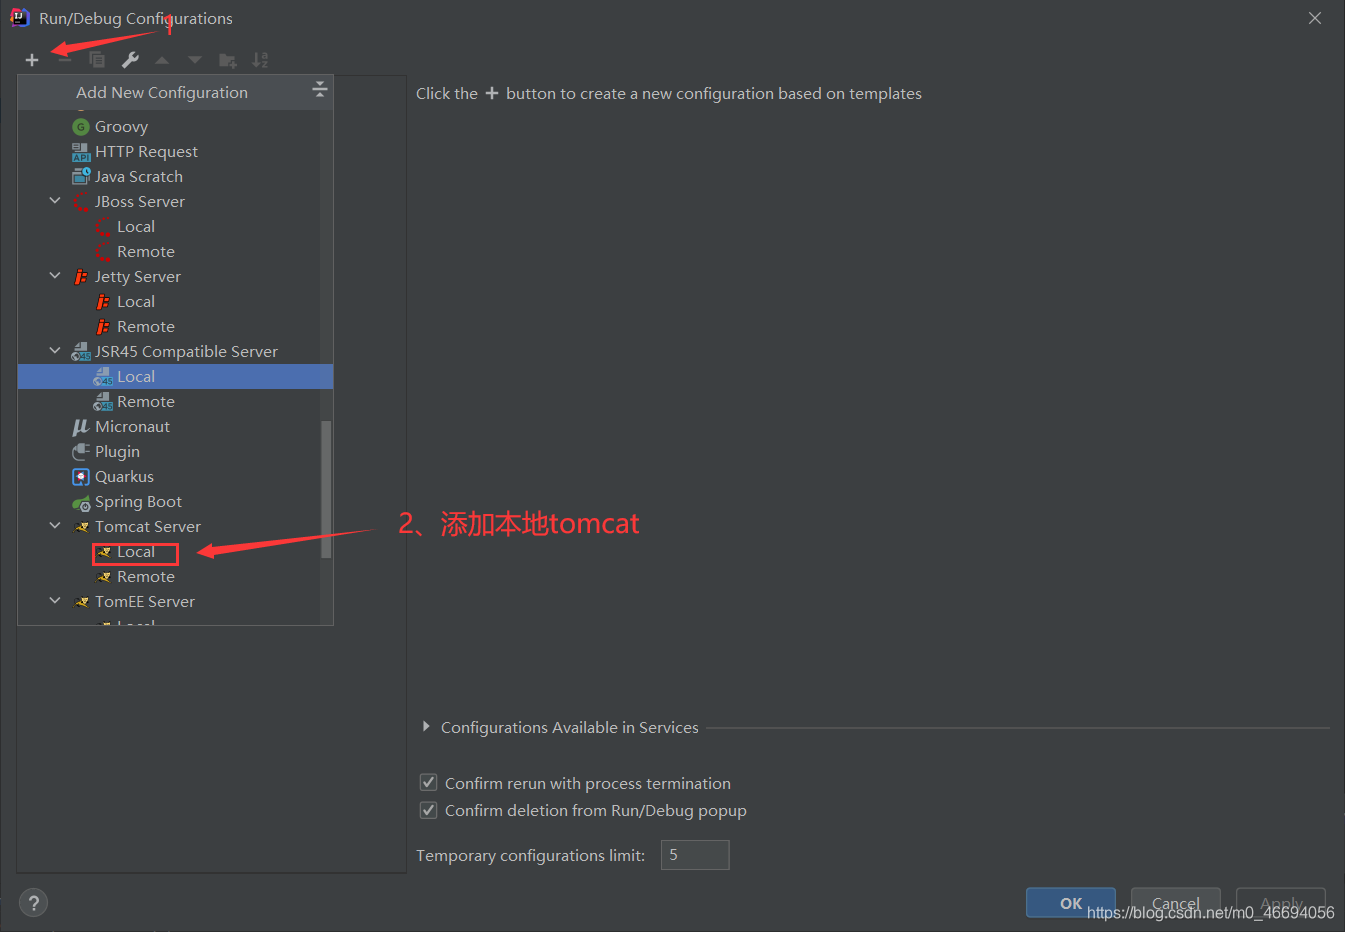This screenshot has height=932, width=1345.
Task: Click the JSR45 Compatible Server icon
Action: click(81, 352)
